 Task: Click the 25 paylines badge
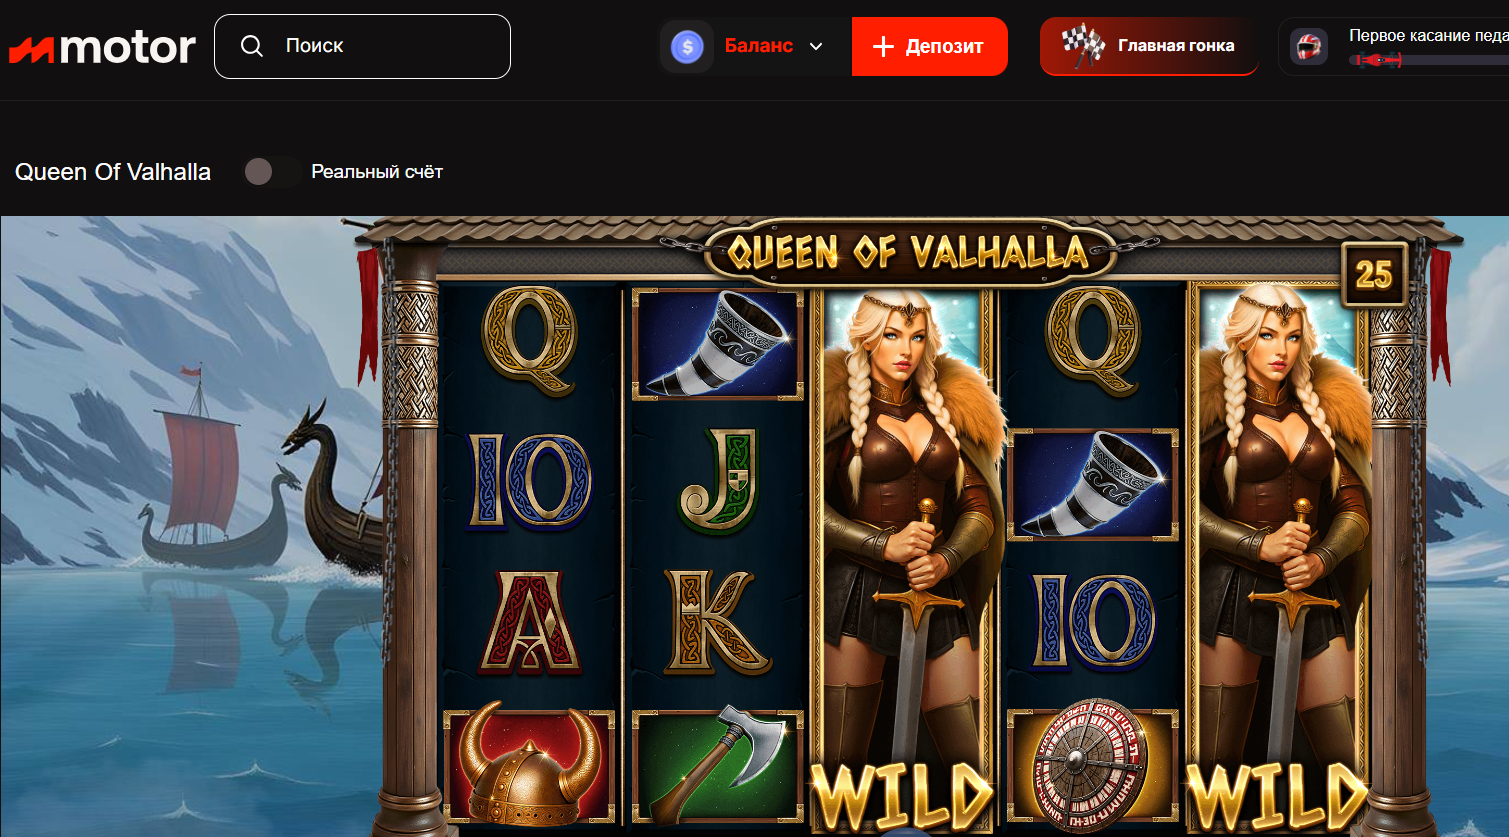pos(1373,274)
